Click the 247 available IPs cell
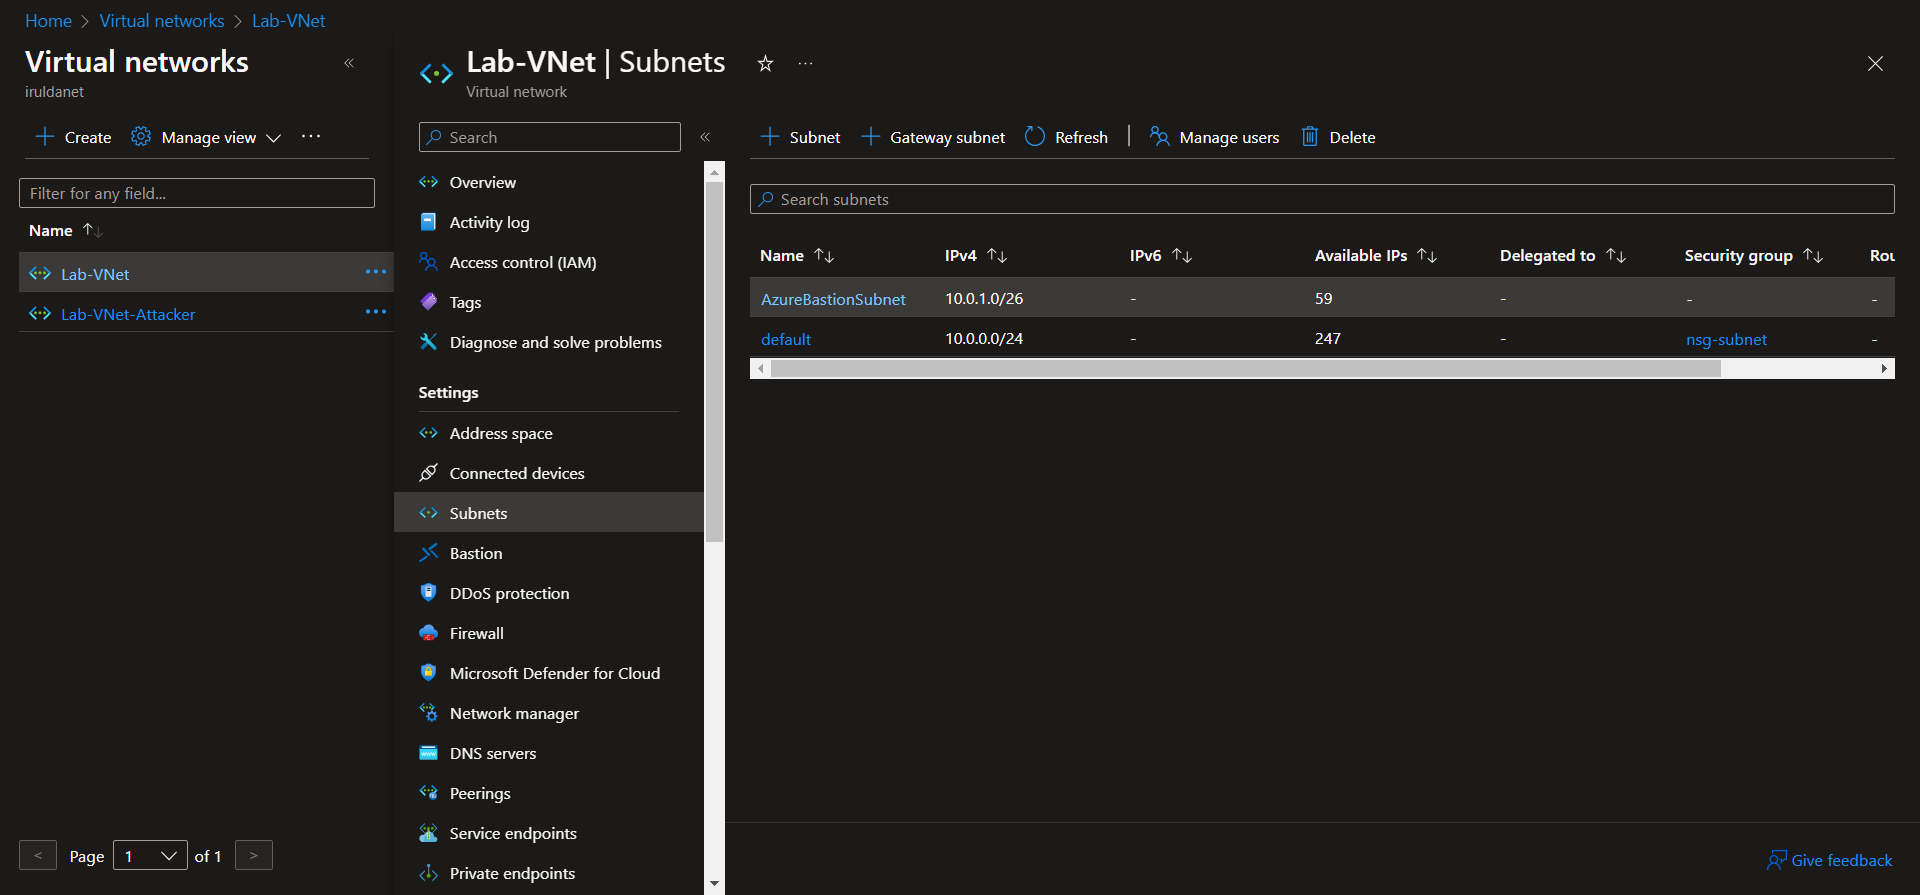The width and height of the screenshot is (1920, 895). coord(1328,338)
